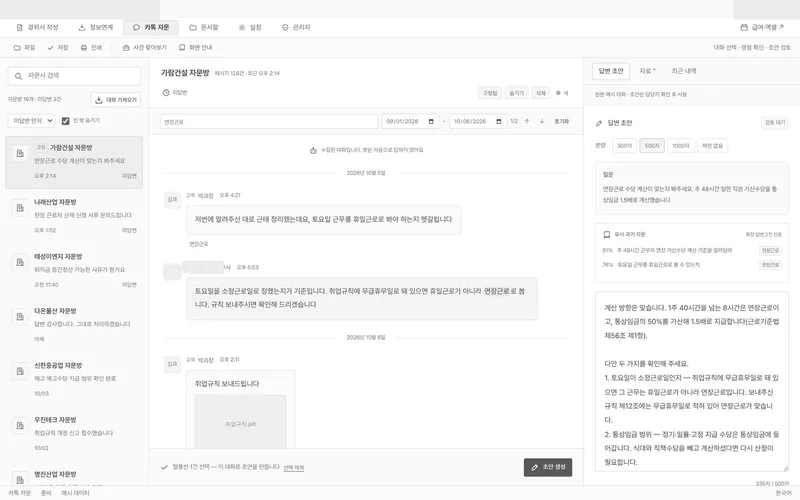Open the 미답변 먼저 sort dropdown

(x=31, y=121)
